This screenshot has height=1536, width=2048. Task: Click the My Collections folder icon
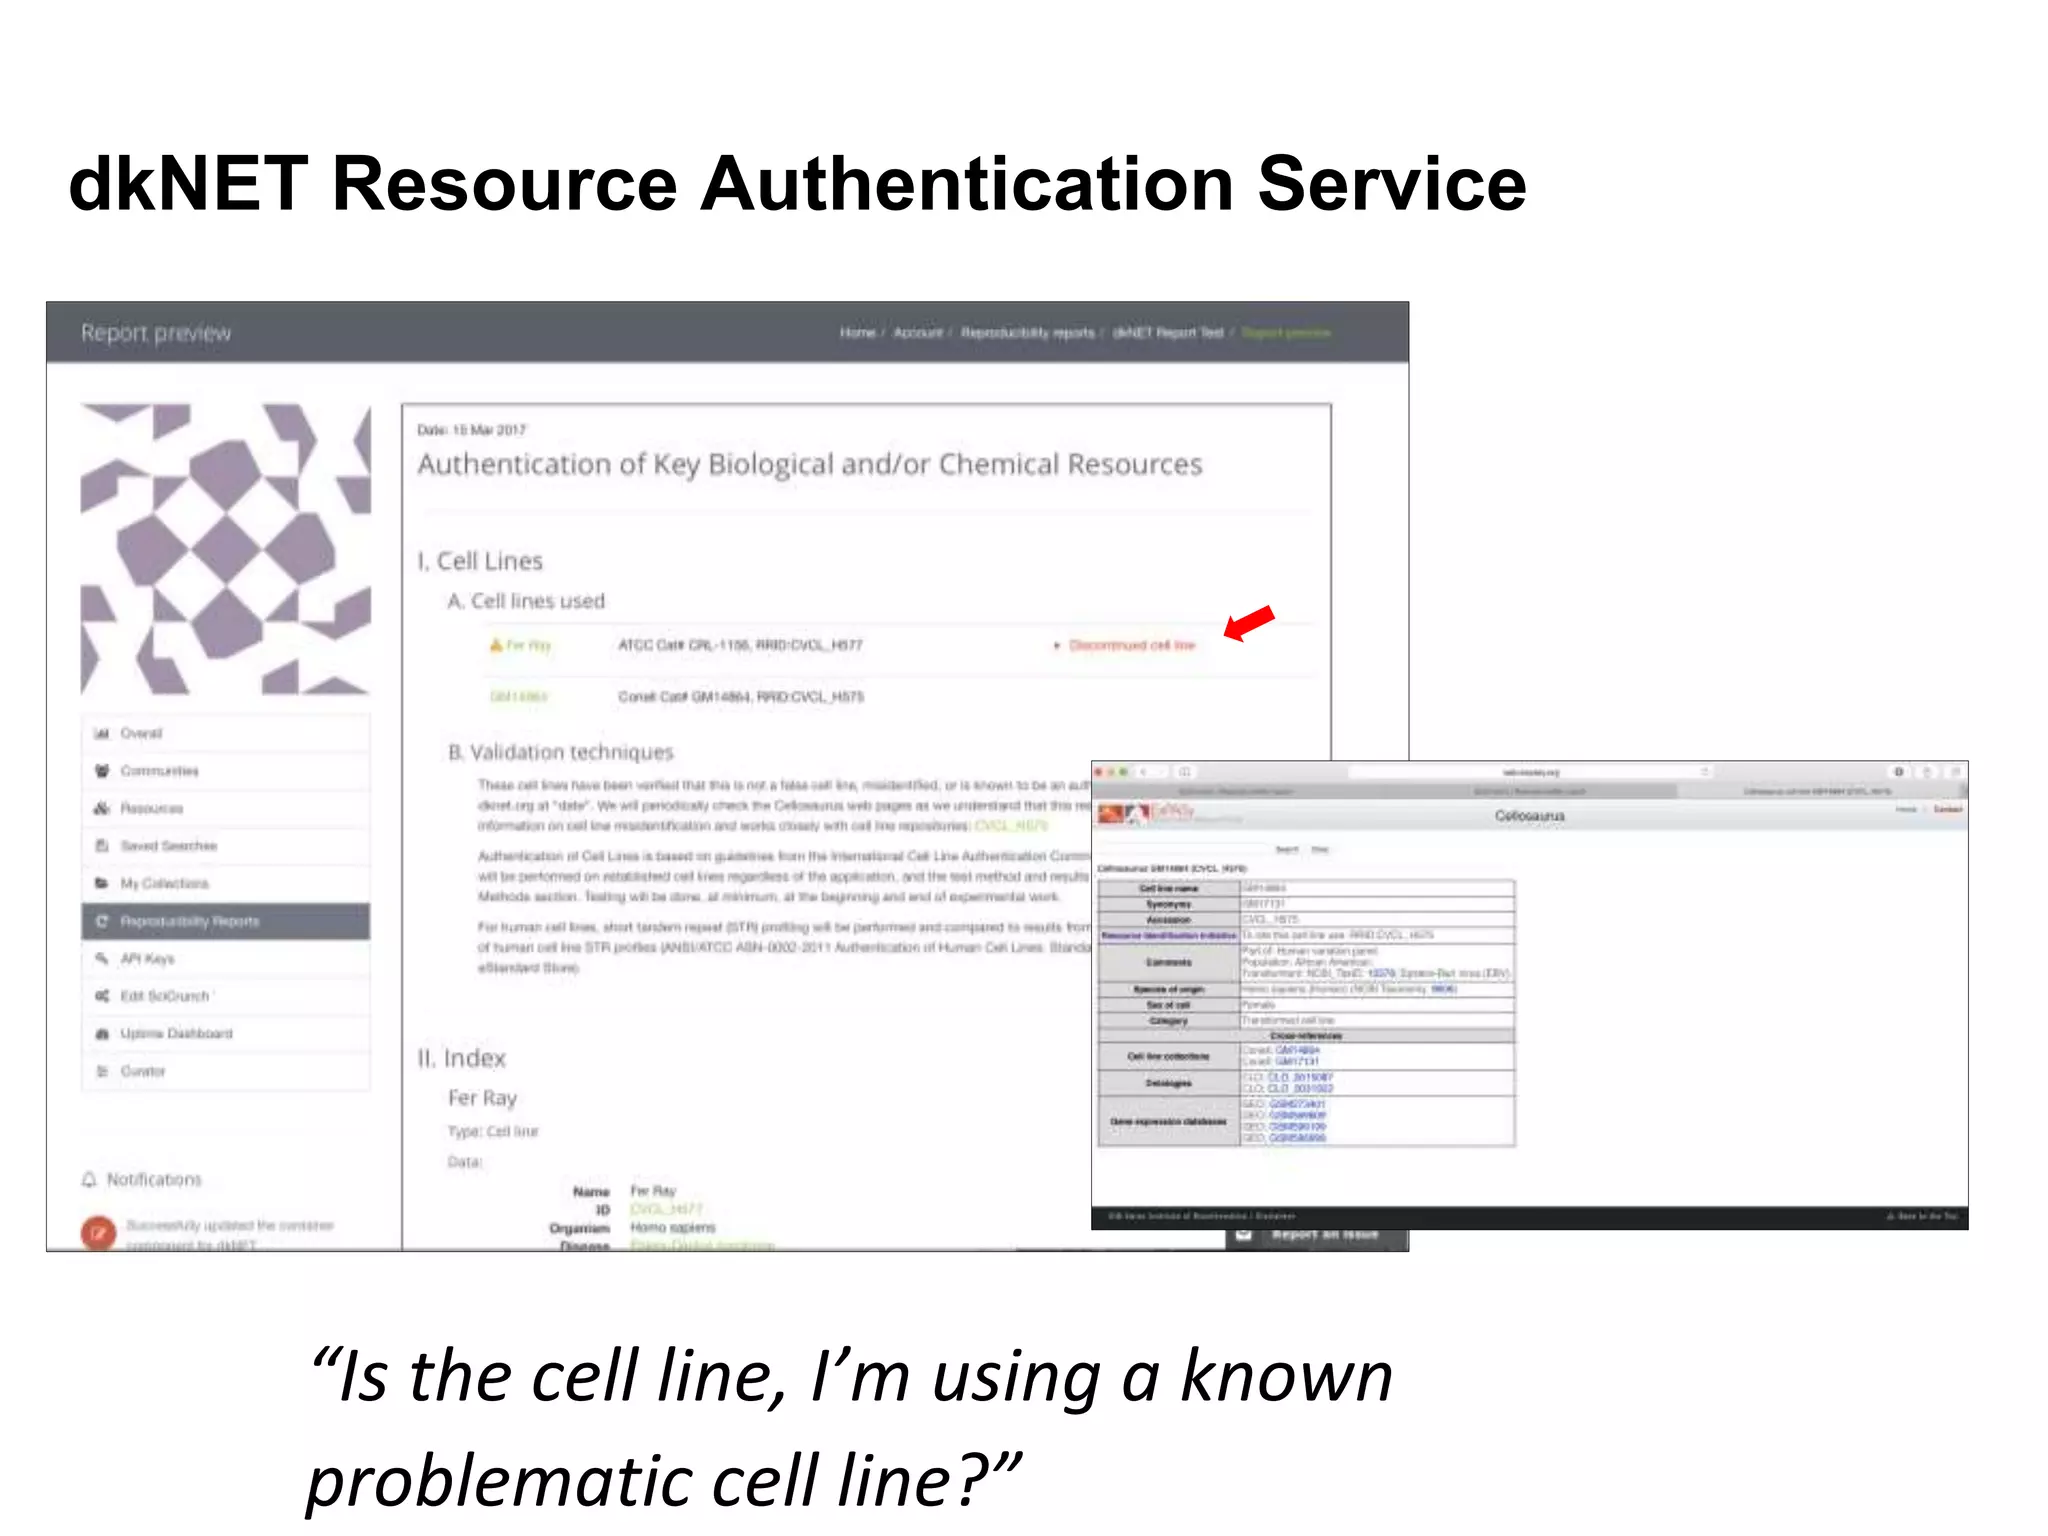point(101,883)
